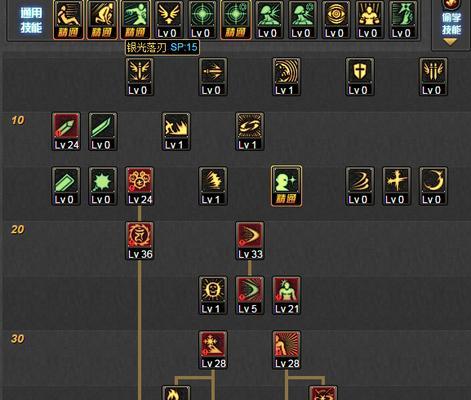Select the Lv 5 red arrow skill
Image resolution: width=471 pixels, height=400 pixels.
250,295
